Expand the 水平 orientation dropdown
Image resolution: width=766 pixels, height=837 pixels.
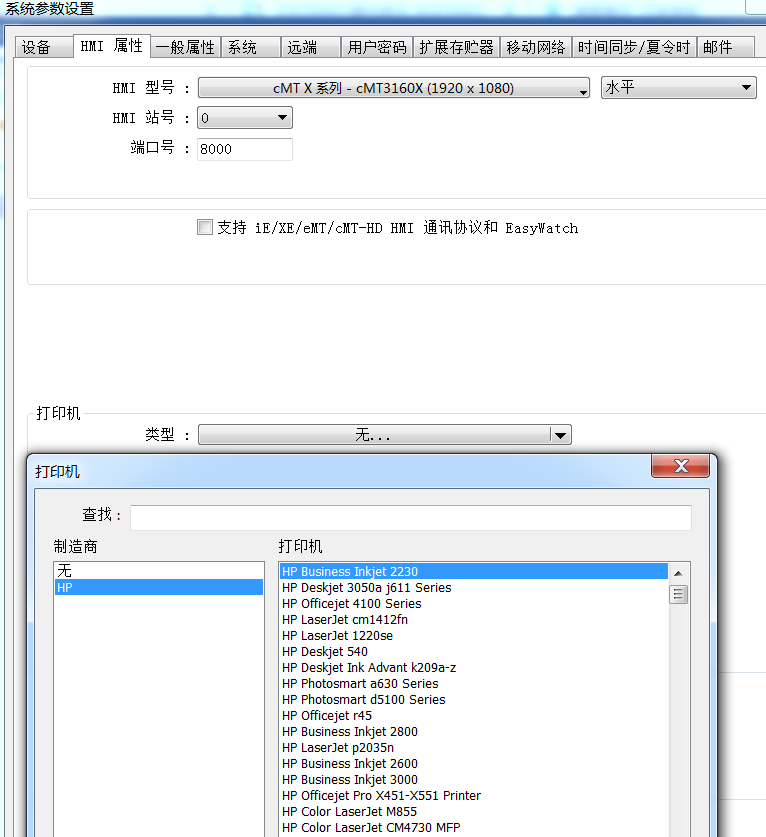pos(678,88)
